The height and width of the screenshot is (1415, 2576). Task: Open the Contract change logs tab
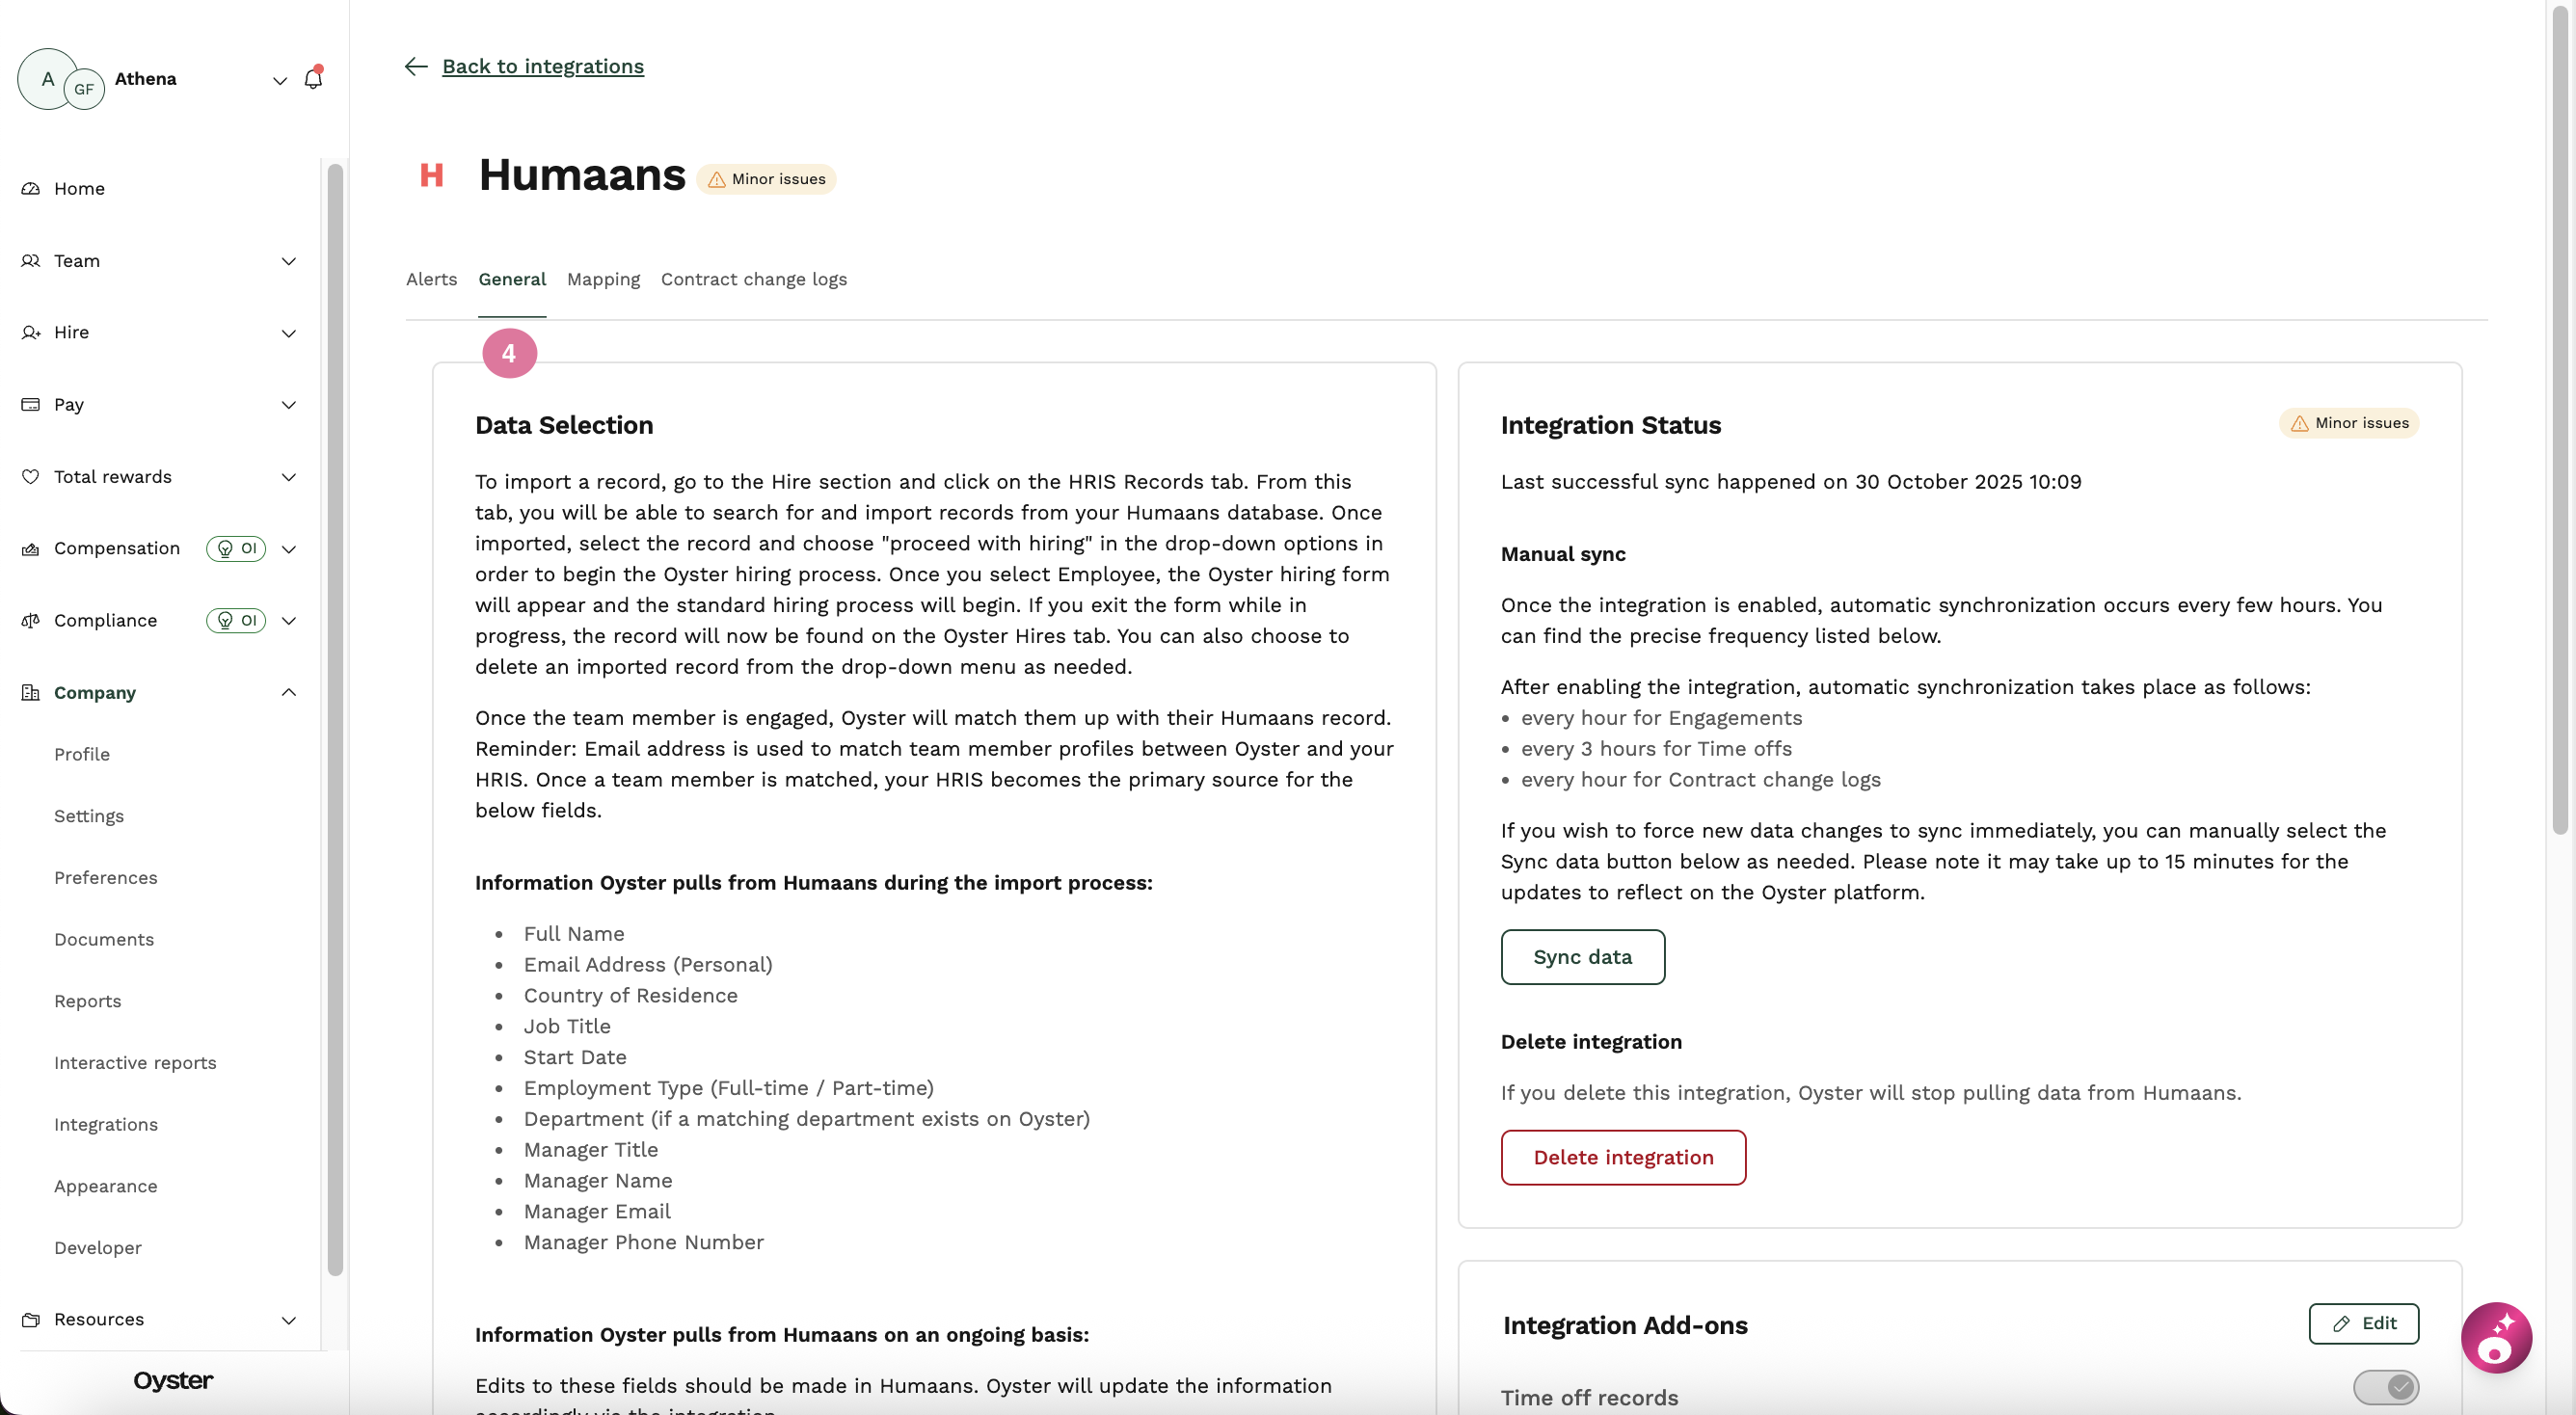[x=753, y=279]
